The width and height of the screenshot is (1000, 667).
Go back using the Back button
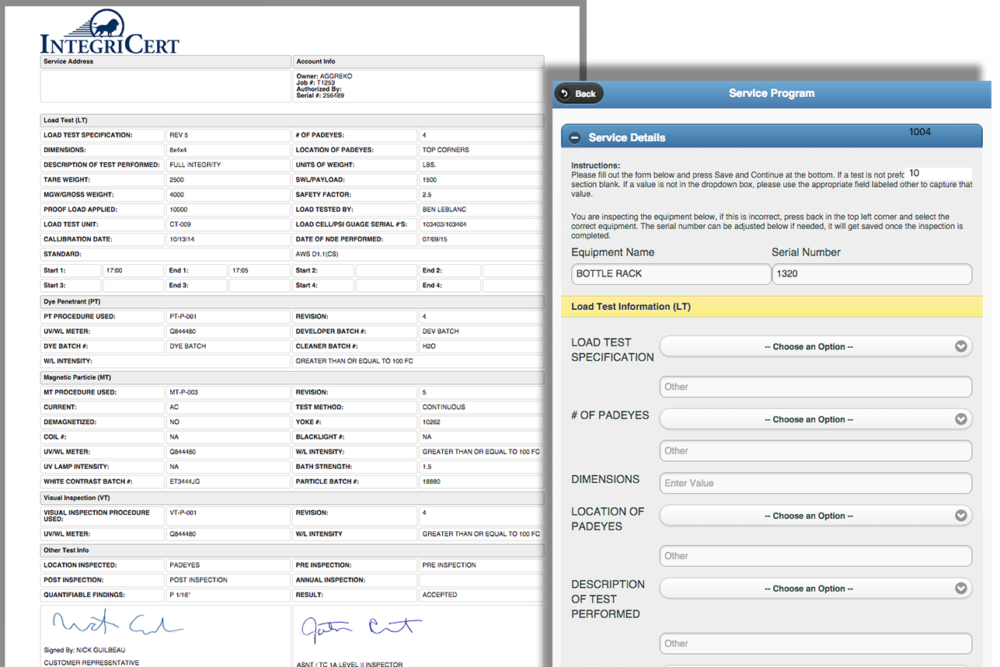point(578,94)
